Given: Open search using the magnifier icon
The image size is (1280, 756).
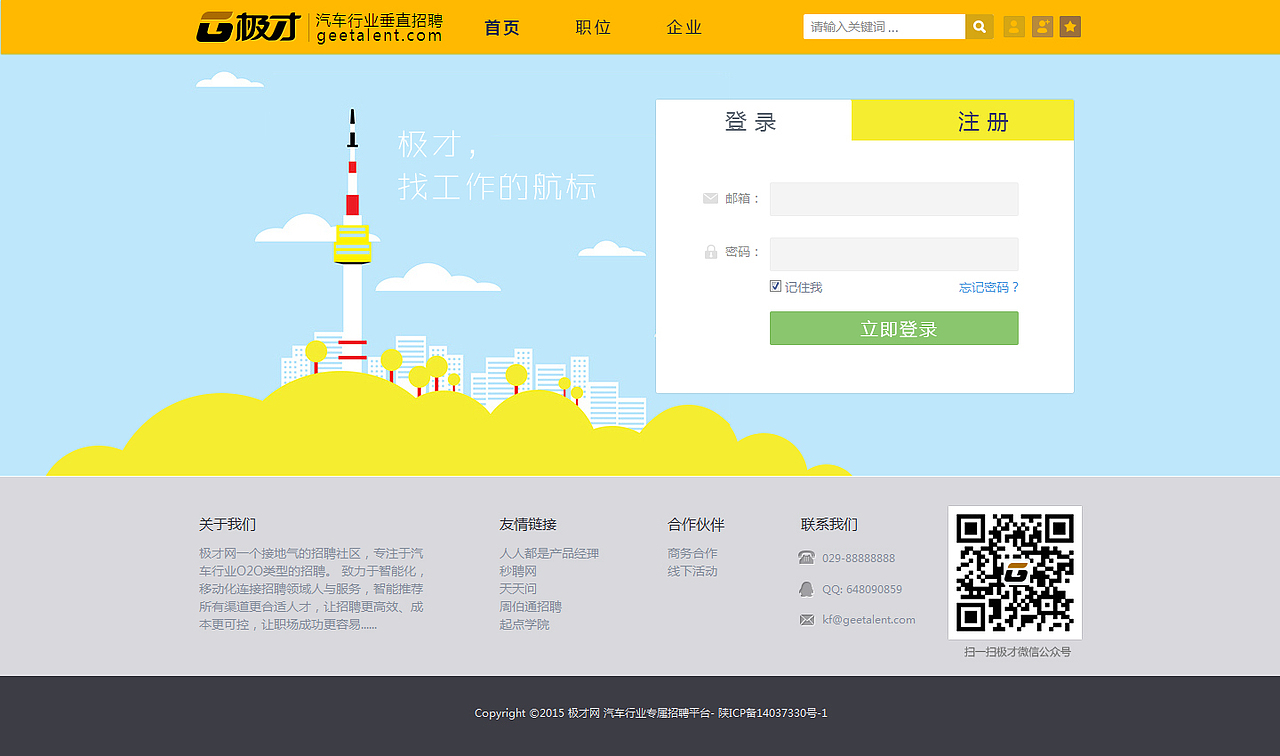Looking at the screenshot, I should point(979,26).
